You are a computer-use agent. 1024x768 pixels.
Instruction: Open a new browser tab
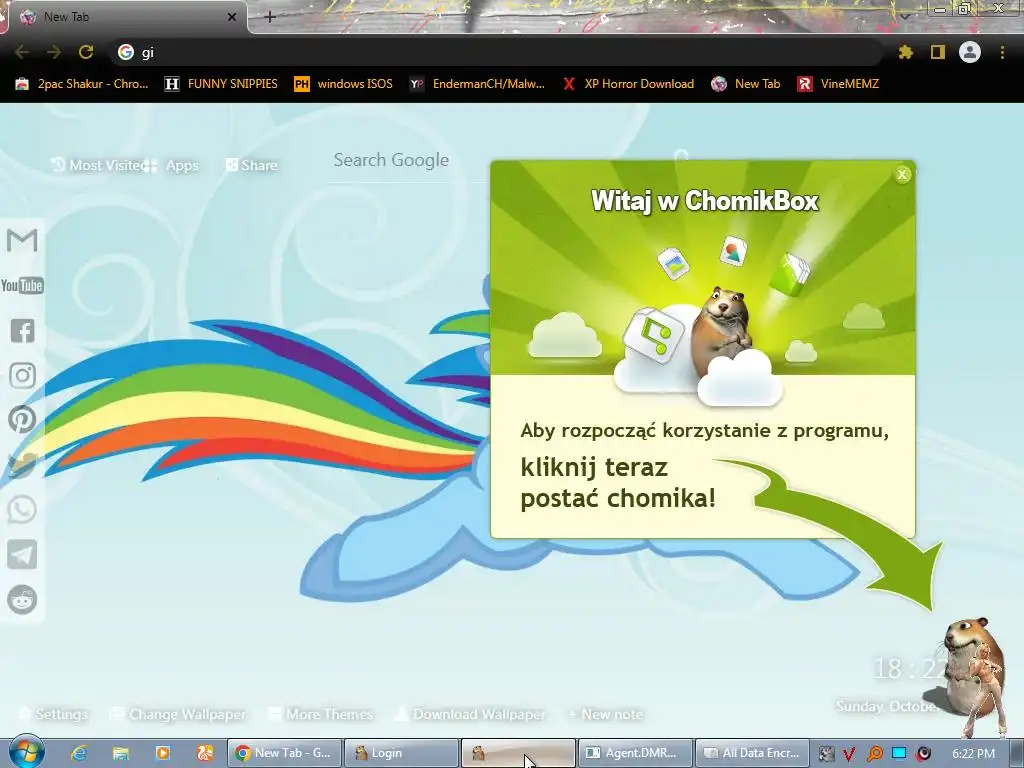pyautogui.click(x=270, y=17)
